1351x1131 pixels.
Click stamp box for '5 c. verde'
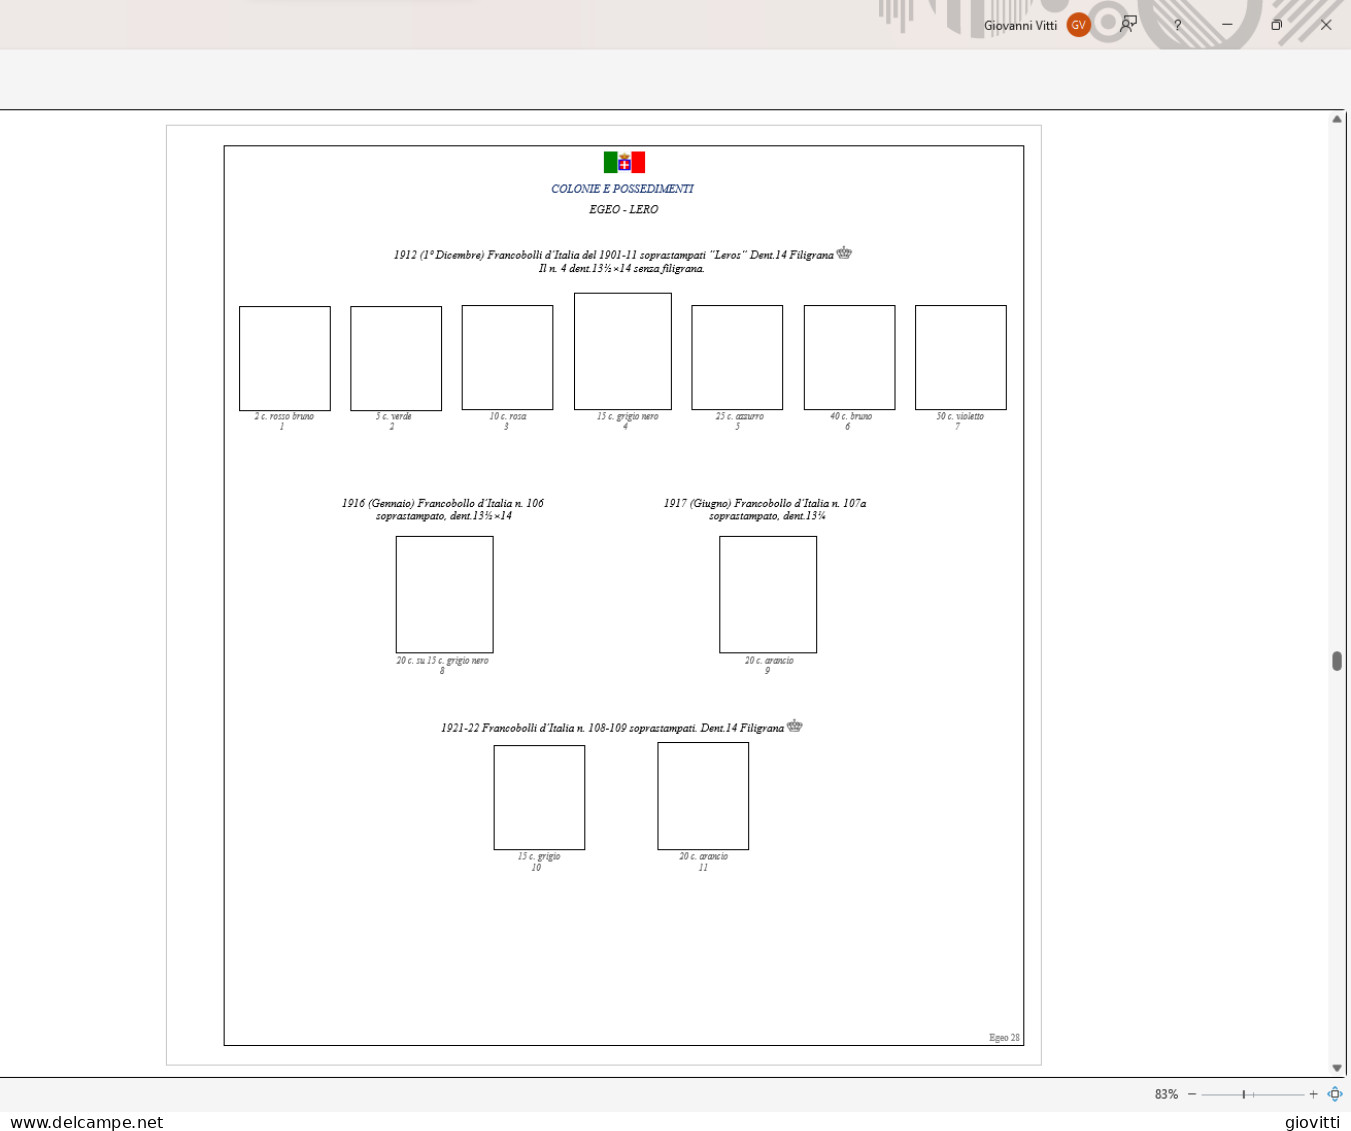396,358
